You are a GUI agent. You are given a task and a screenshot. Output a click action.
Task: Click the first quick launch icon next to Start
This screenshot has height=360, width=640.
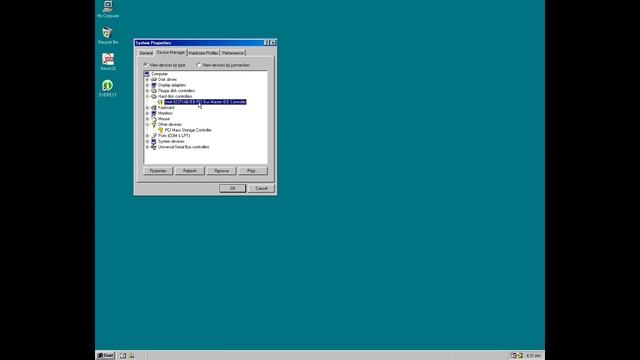[123, 356]
